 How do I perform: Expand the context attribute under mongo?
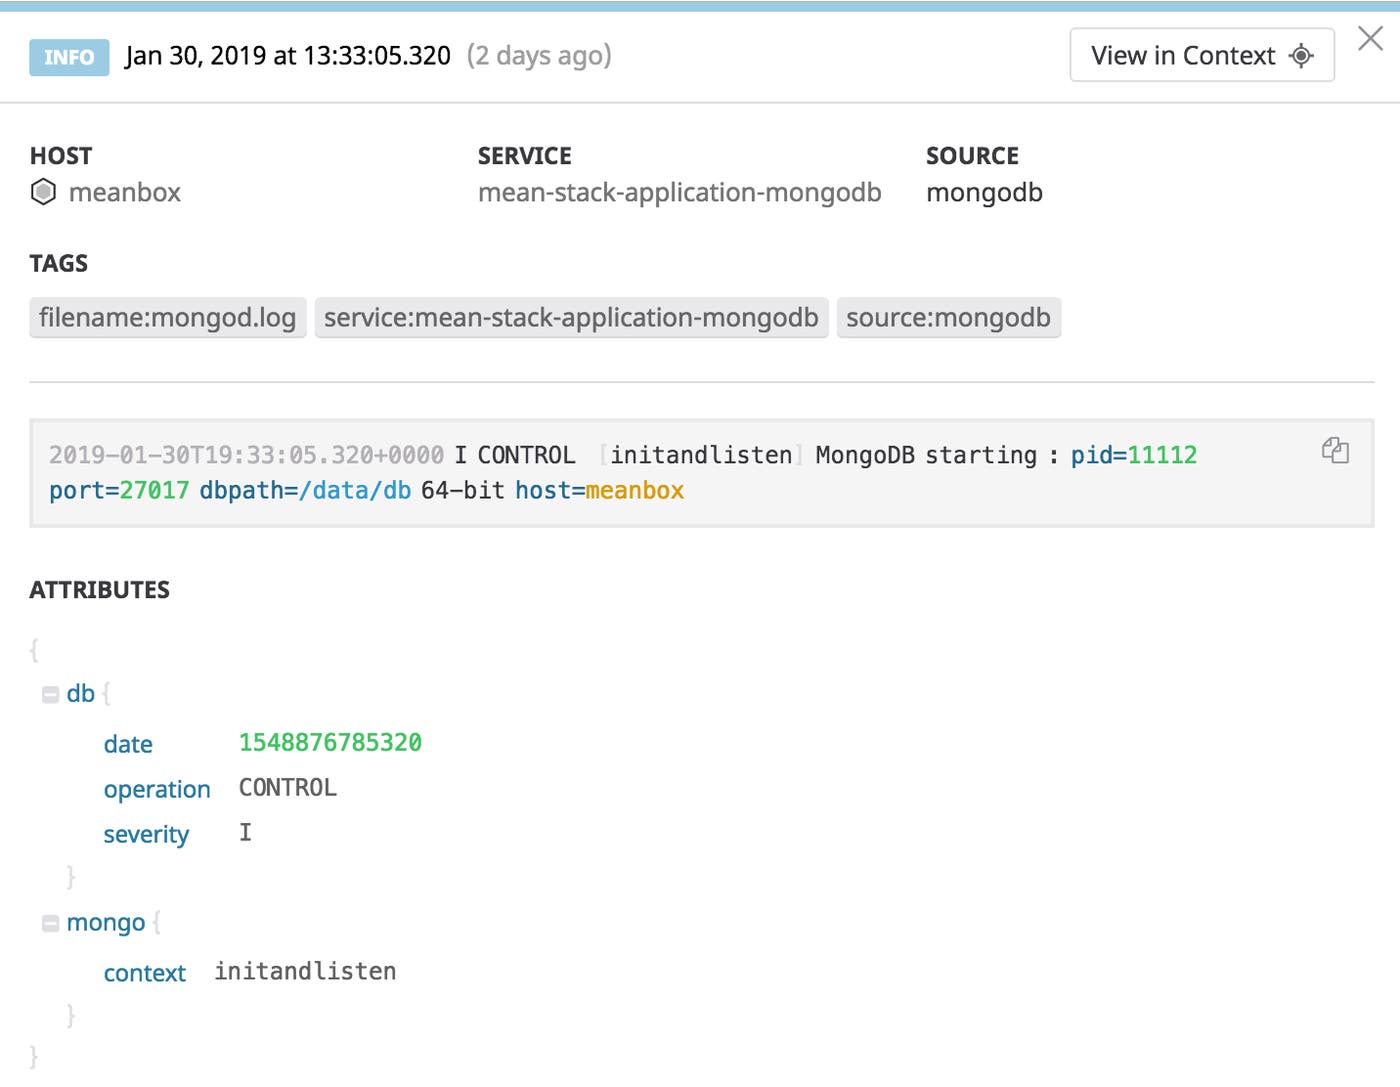tap(144, 972)
